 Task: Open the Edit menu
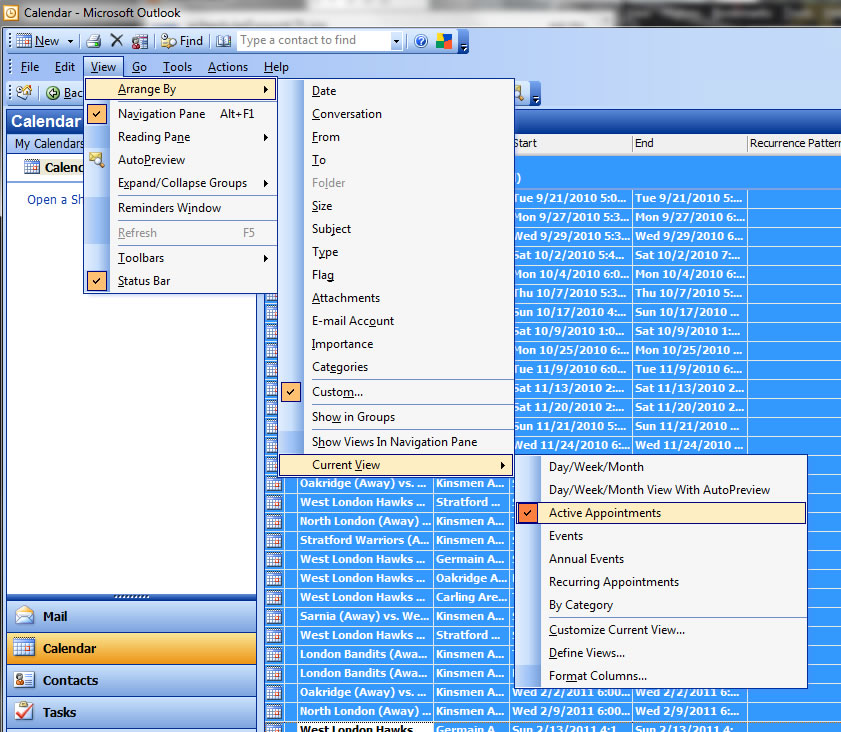pyautogui.click(x=65, y=67)
